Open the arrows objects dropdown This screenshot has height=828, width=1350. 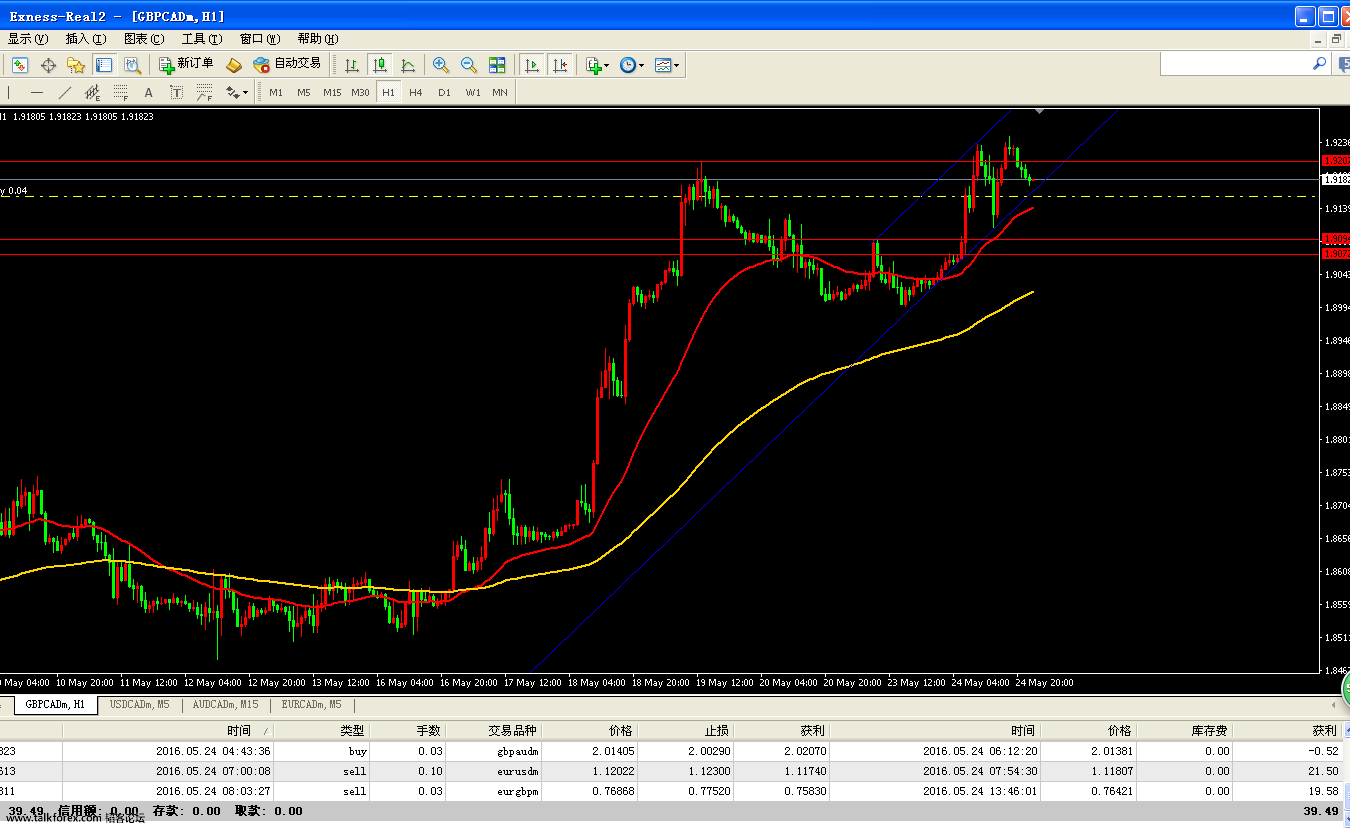coord(237,92)
